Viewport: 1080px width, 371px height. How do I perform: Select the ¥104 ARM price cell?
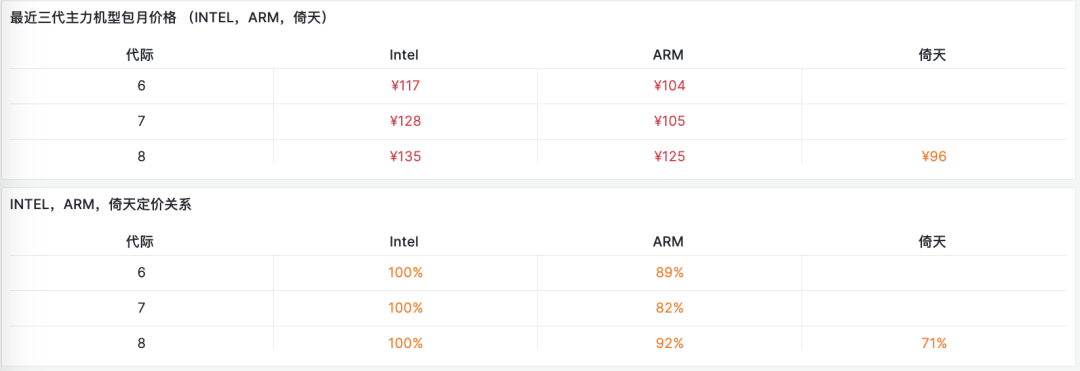[x=669, y=86]
